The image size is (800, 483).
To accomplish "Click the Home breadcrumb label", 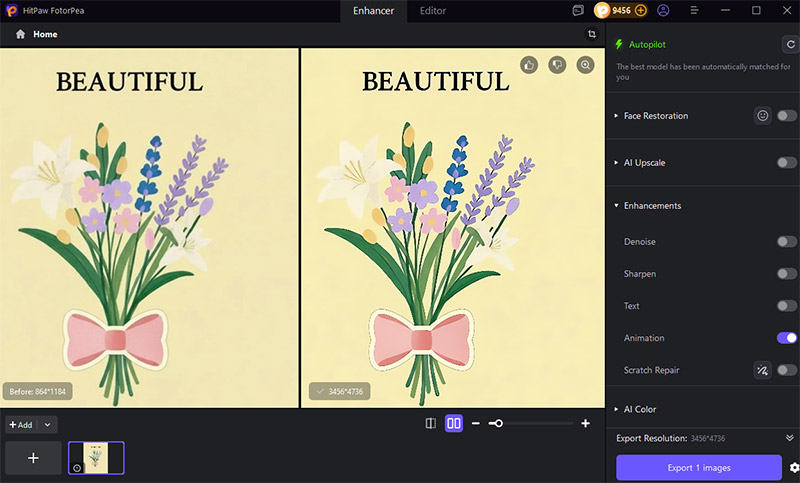I will [45, 34].
